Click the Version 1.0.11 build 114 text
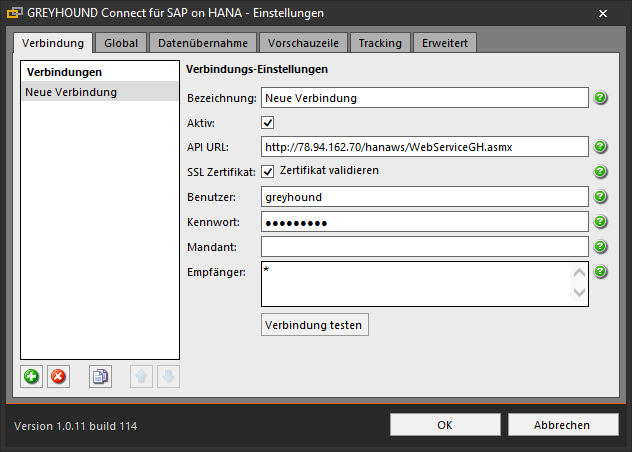This screenshot has height=452, width=632. 75,426
